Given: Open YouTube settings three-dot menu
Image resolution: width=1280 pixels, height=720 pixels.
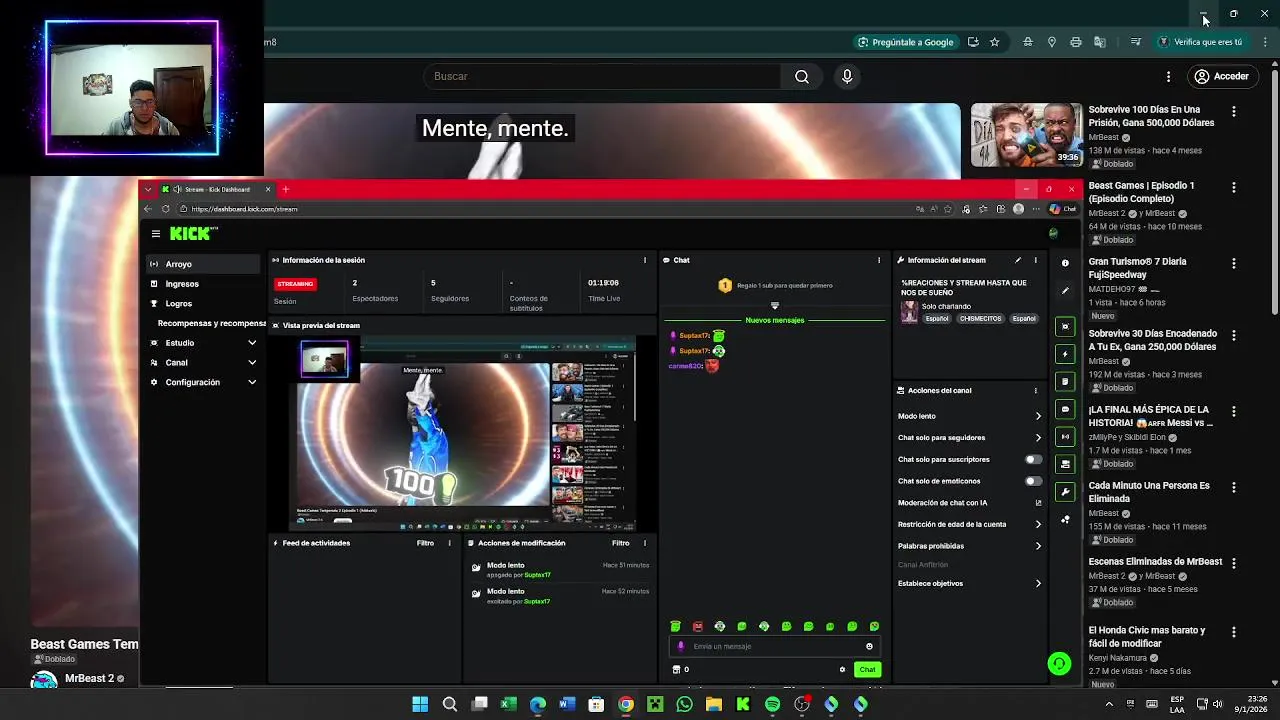Looking at the screenshot, I should (1168, 77).
